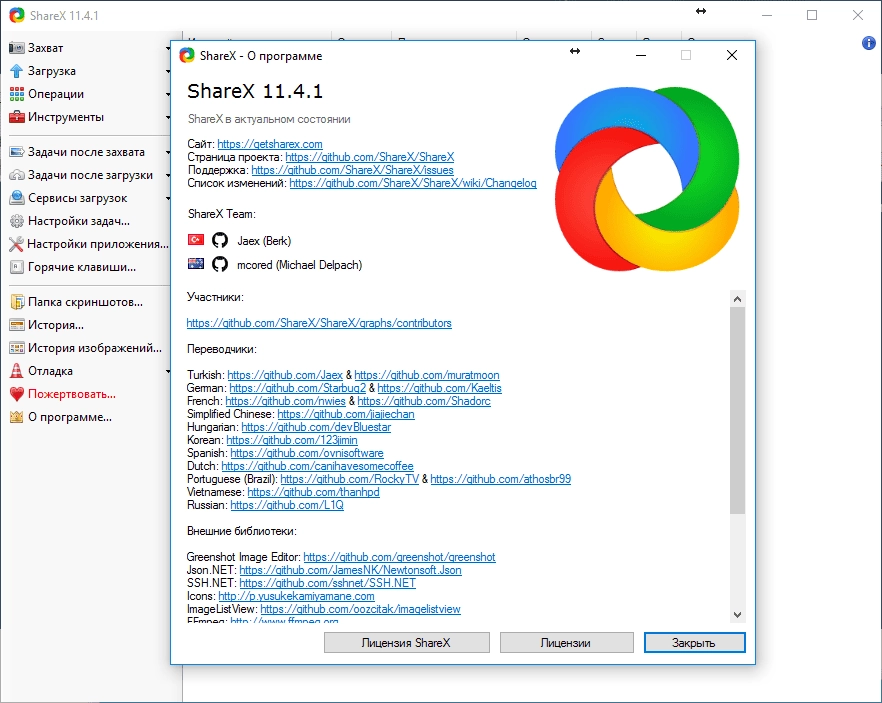The height and width of the screenshot is (703, 882).
Task: Expand the Отладка submenu arrow
Action: click(168, 372)
